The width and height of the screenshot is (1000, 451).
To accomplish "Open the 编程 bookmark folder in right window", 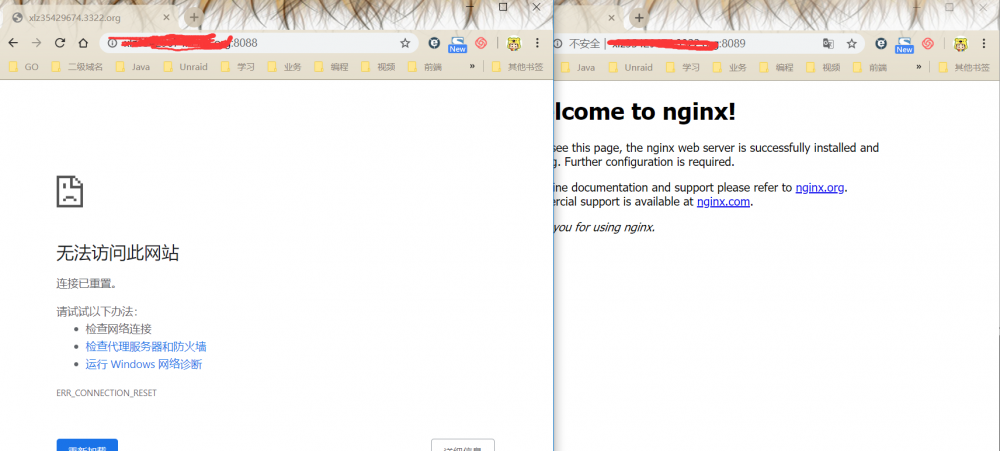I will (x=776, y=66).
